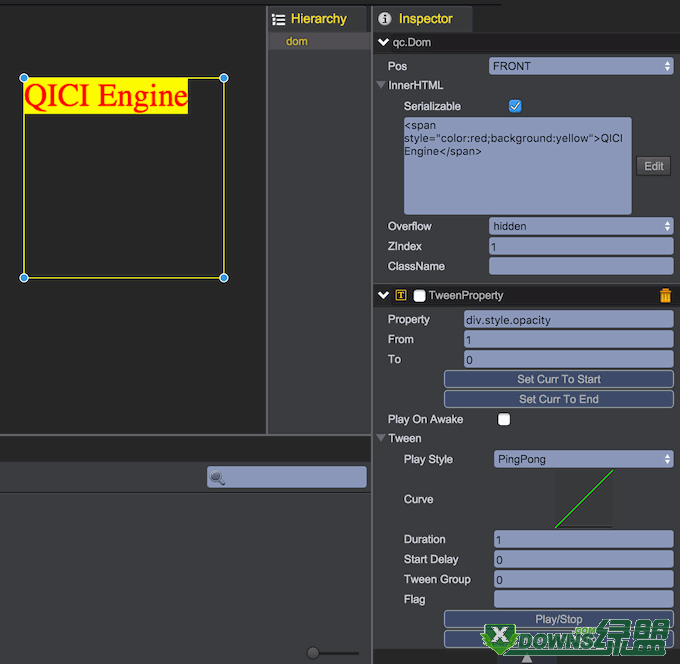Screen dimensions: 680x664
Task: Enable the TweenProperty component checkbox
Action: tap(419, 295)
